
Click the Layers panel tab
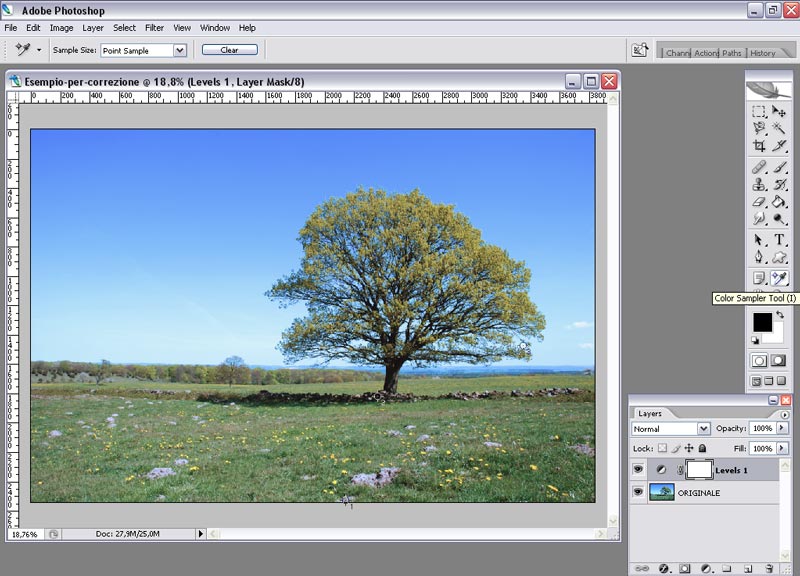(x=650, y=413)
